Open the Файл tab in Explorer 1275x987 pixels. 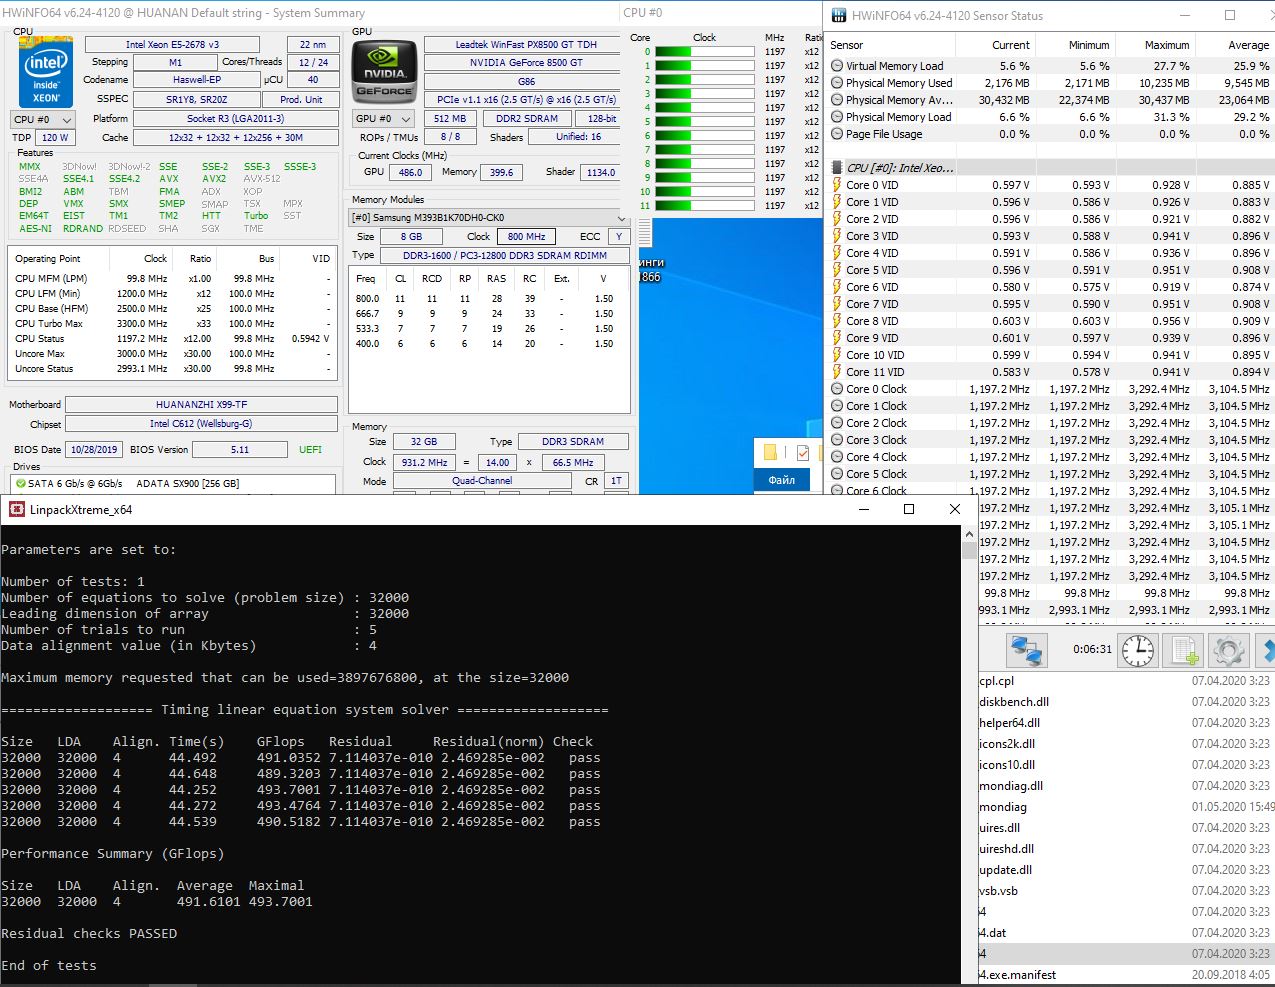(782, 480)
